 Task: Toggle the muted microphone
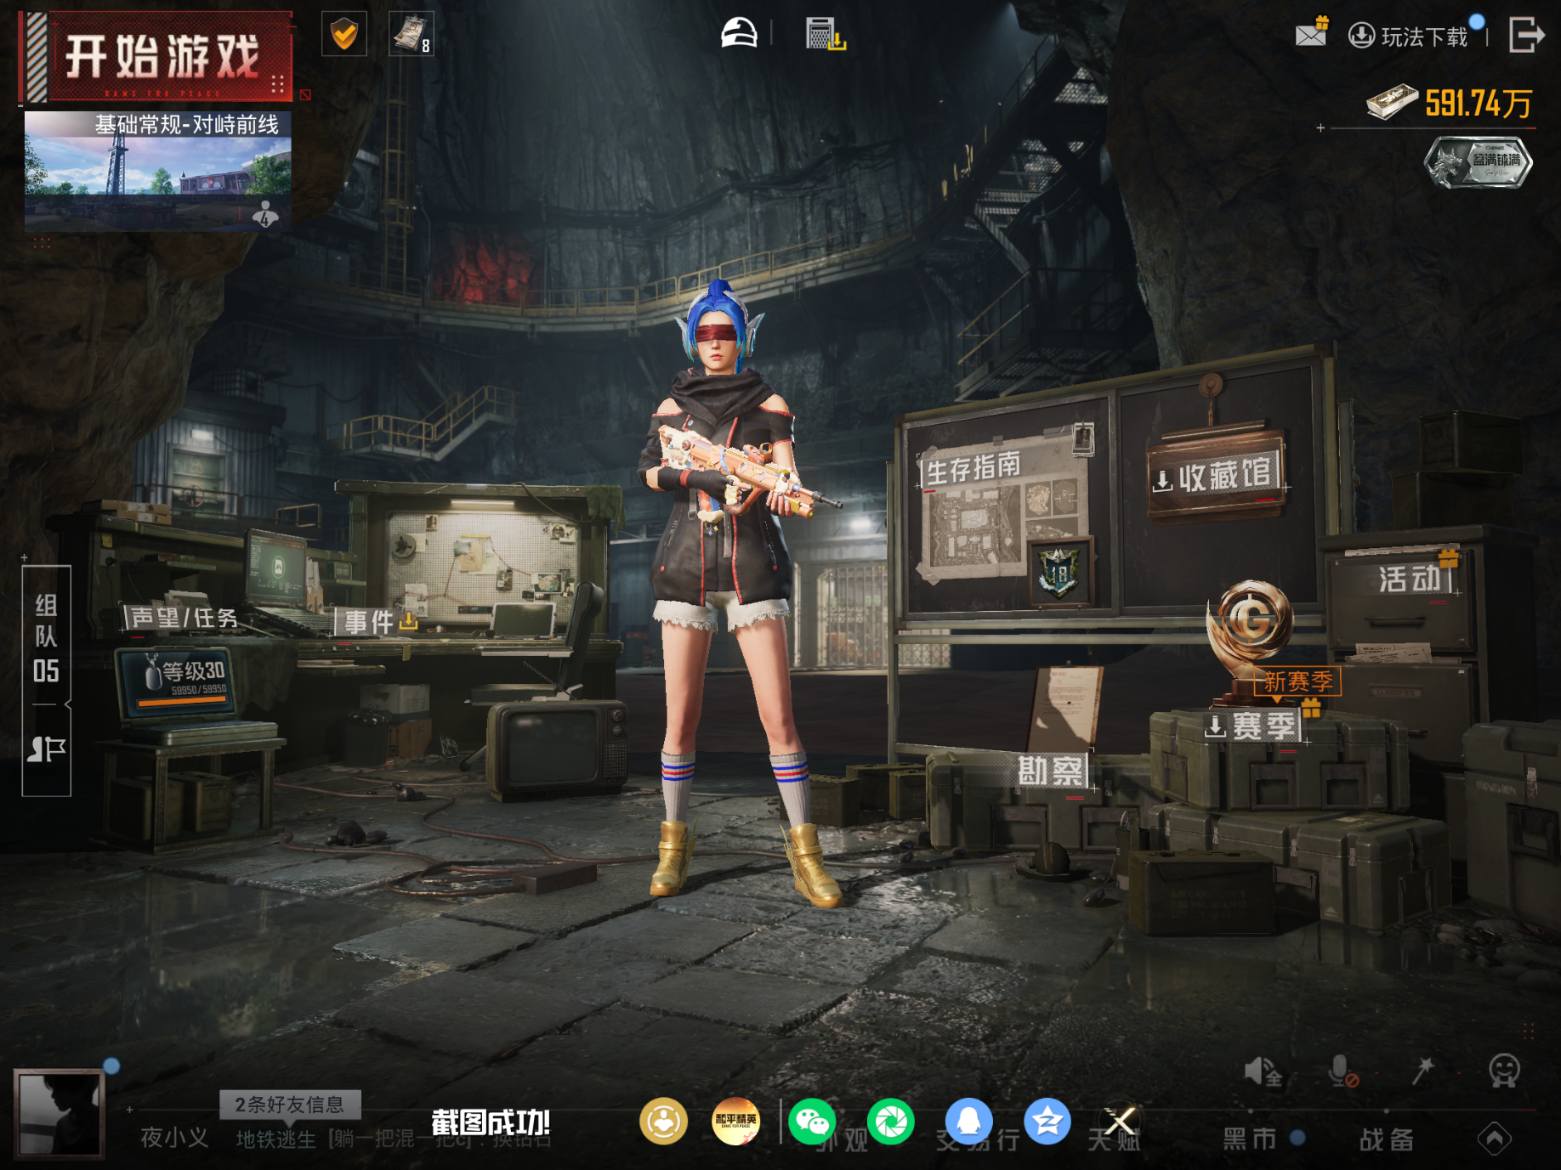1342,1072
